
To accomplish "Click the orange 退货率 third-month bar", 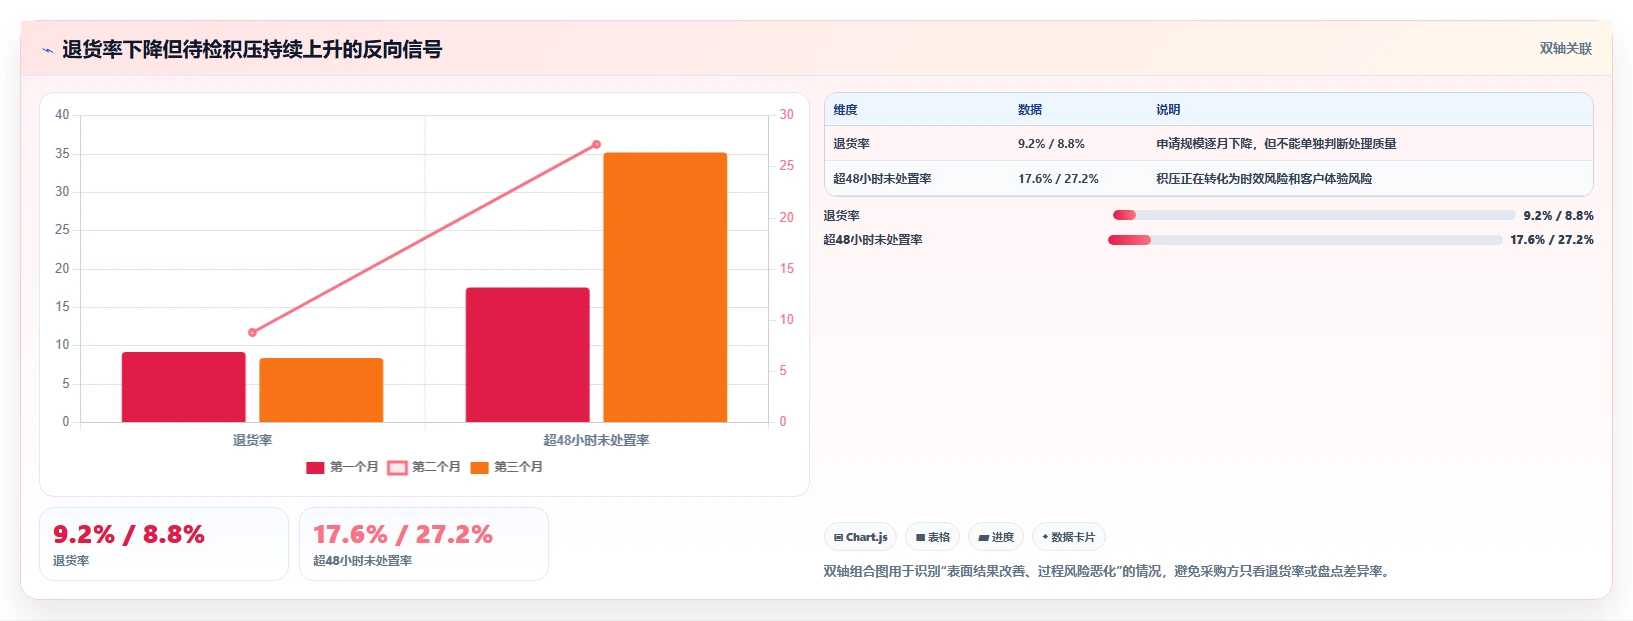I will tap(321, 390).
